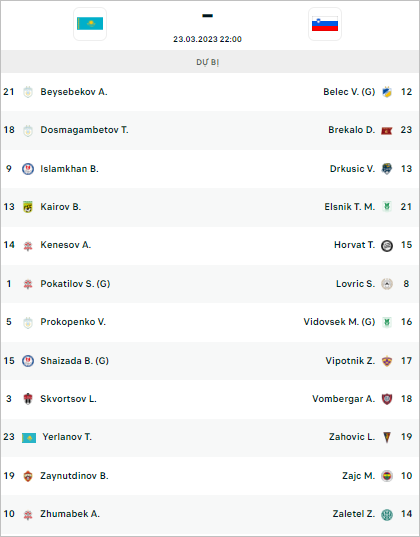Click the Slovenia flag team logo

[325, 24]
